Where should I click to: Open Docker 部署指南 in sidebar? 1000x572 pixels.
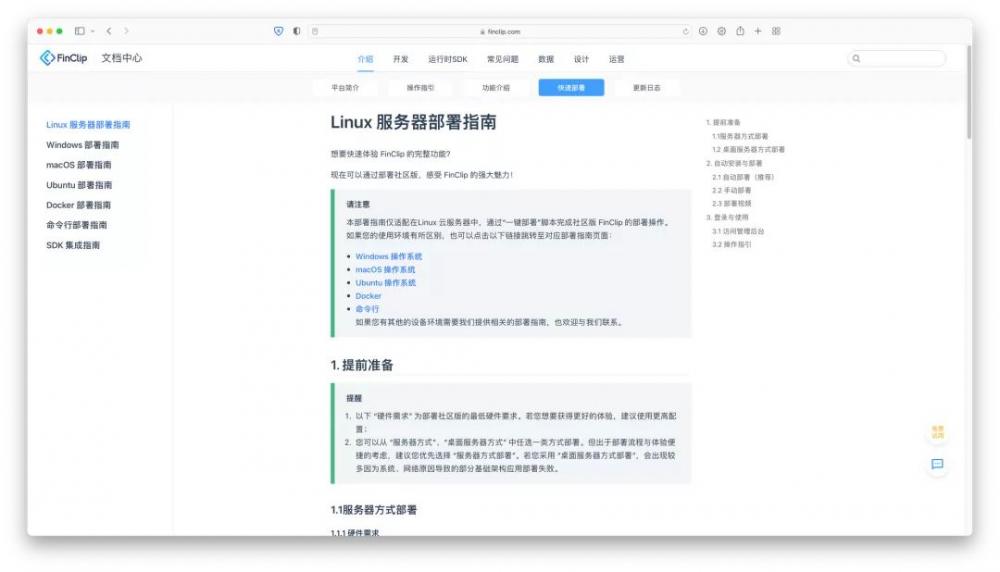tap(78, 205)
